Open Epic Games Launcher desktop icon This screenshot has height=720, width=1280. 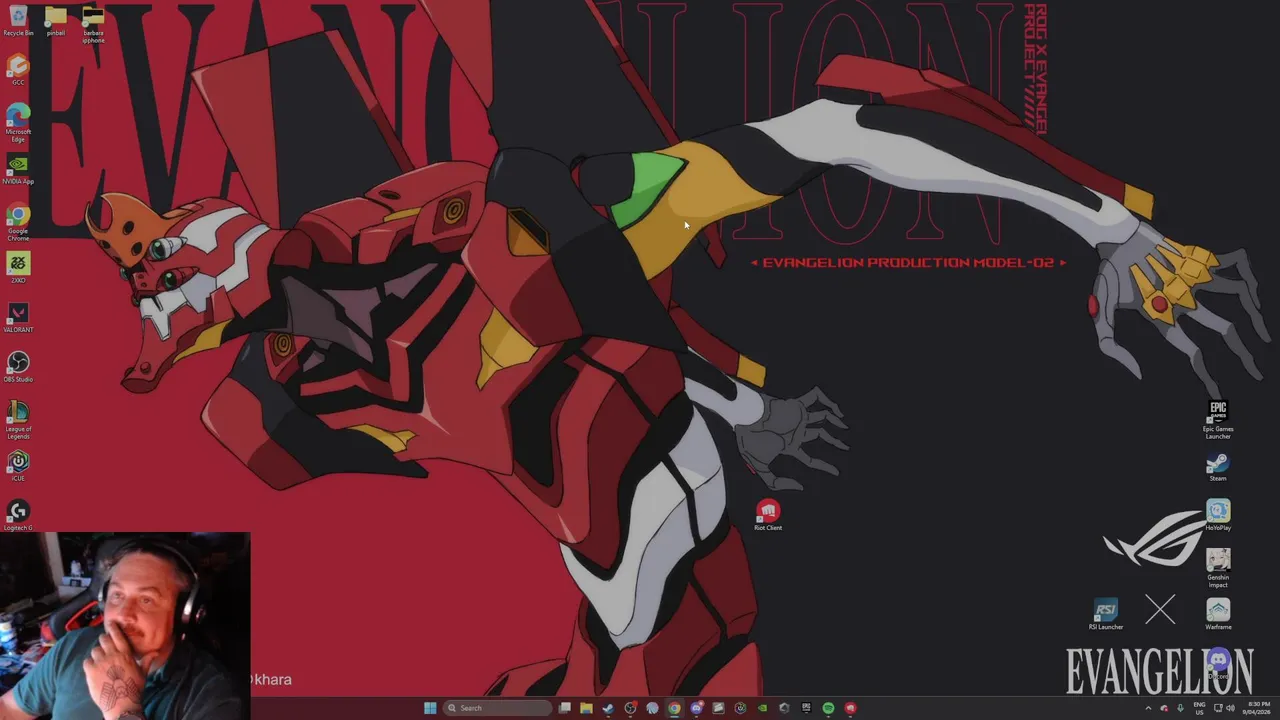coord(1218,420)
